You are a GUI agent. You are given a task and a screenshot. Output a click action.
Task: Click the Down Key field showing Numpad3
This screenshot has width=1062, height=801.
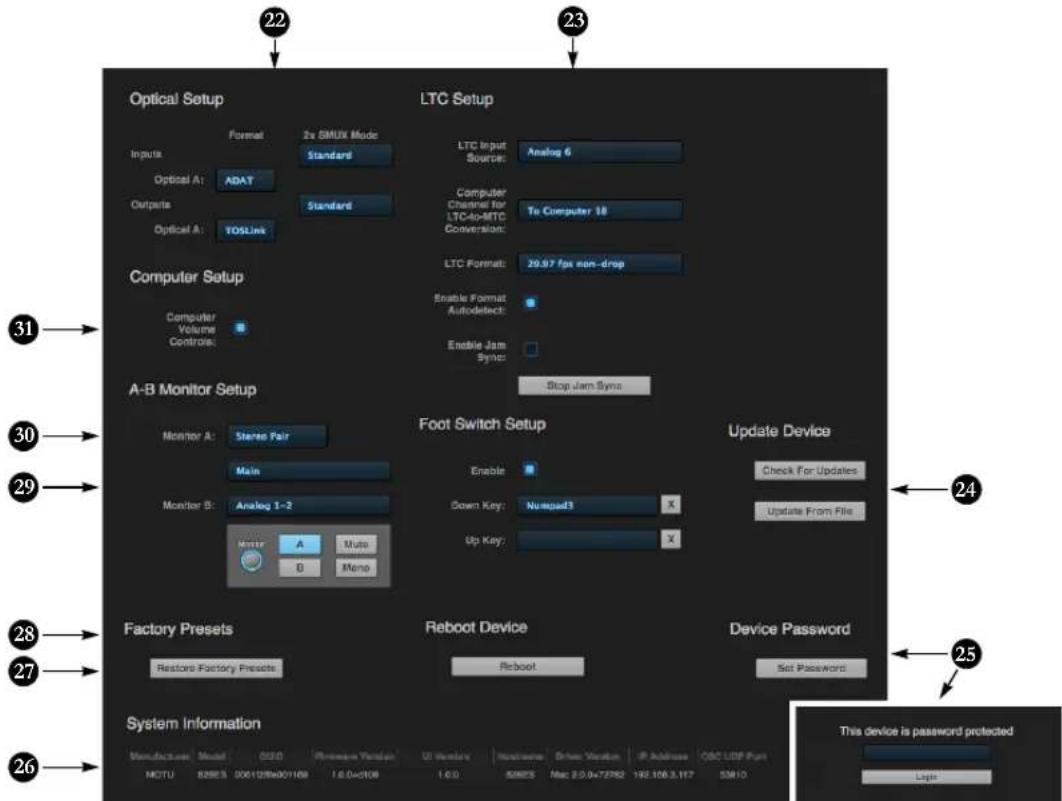pyautogui.click(x=588, y=505)
